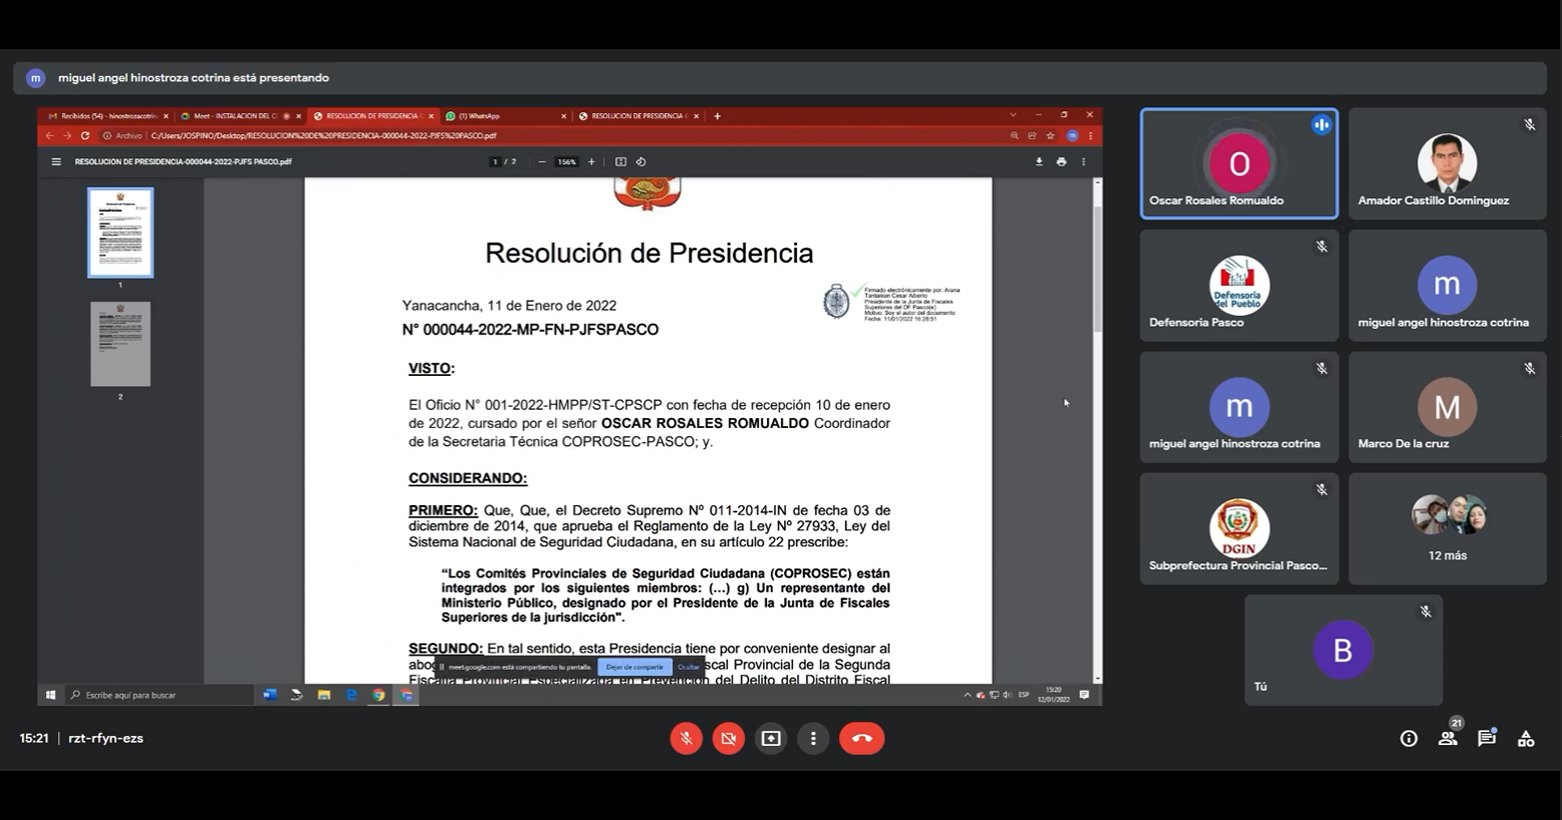Viewport: 1562px width, 820px height.
Task: Switch to Recibidos Gmail browser tab
Action: [x=107, y=116]
